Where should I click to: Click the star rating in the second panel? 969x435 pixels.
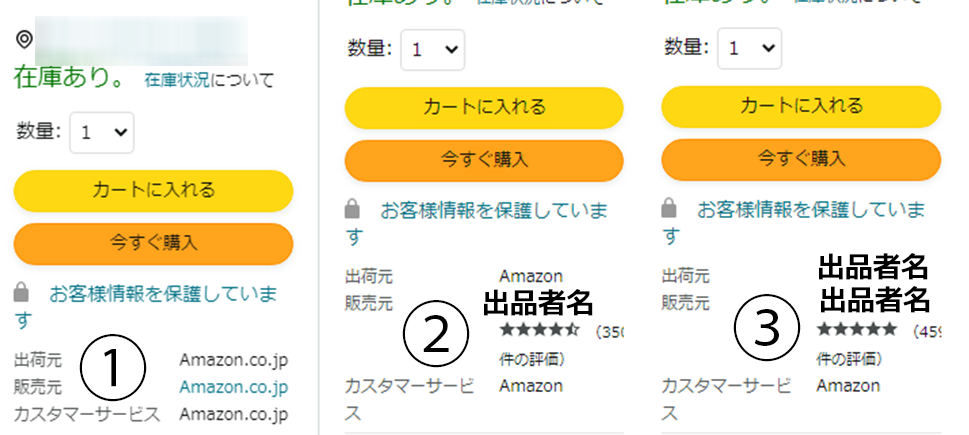click(539, 329)
